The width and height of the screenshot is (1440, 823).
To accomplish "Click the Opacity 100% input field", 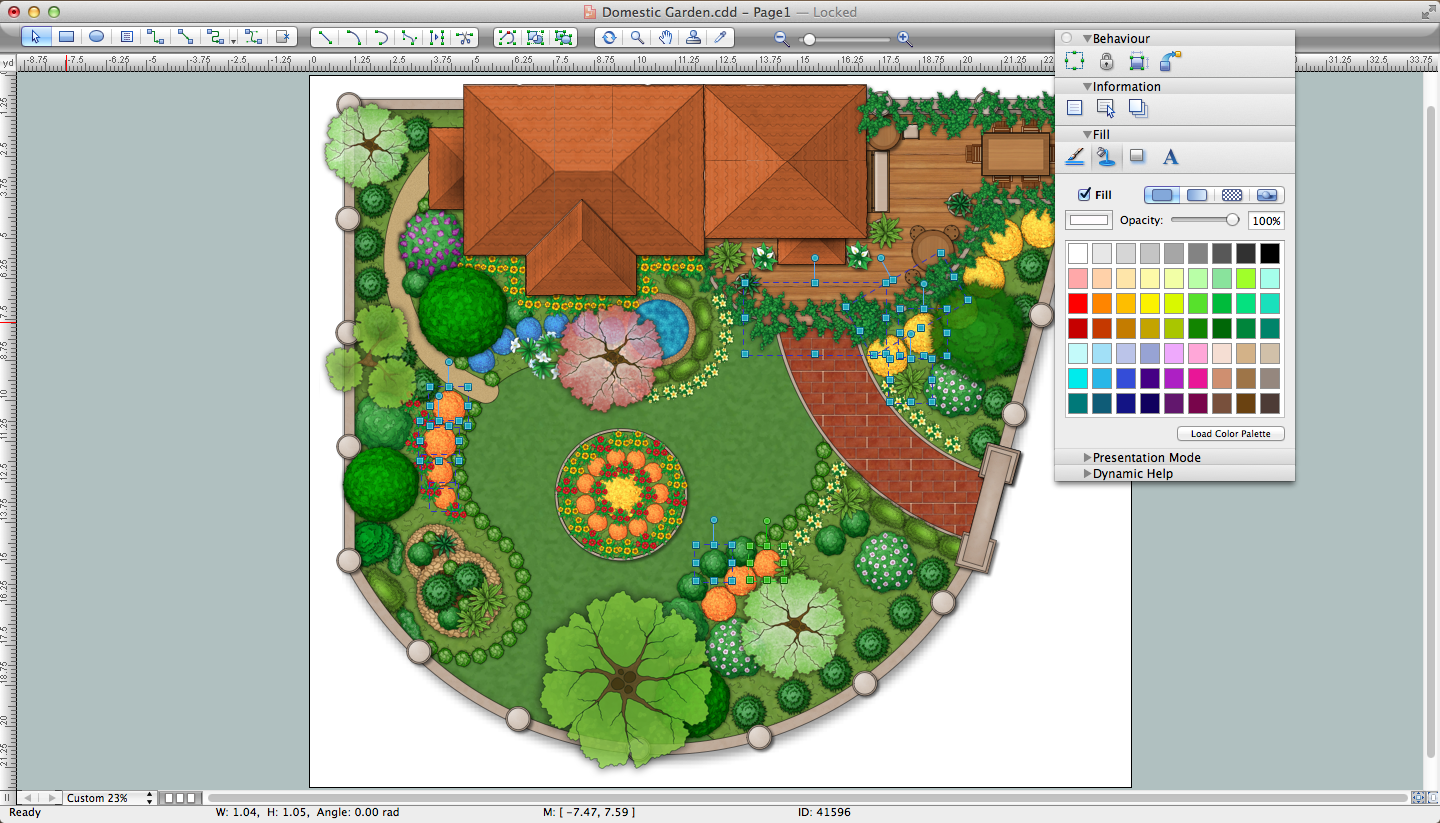I will point(1266,221).
